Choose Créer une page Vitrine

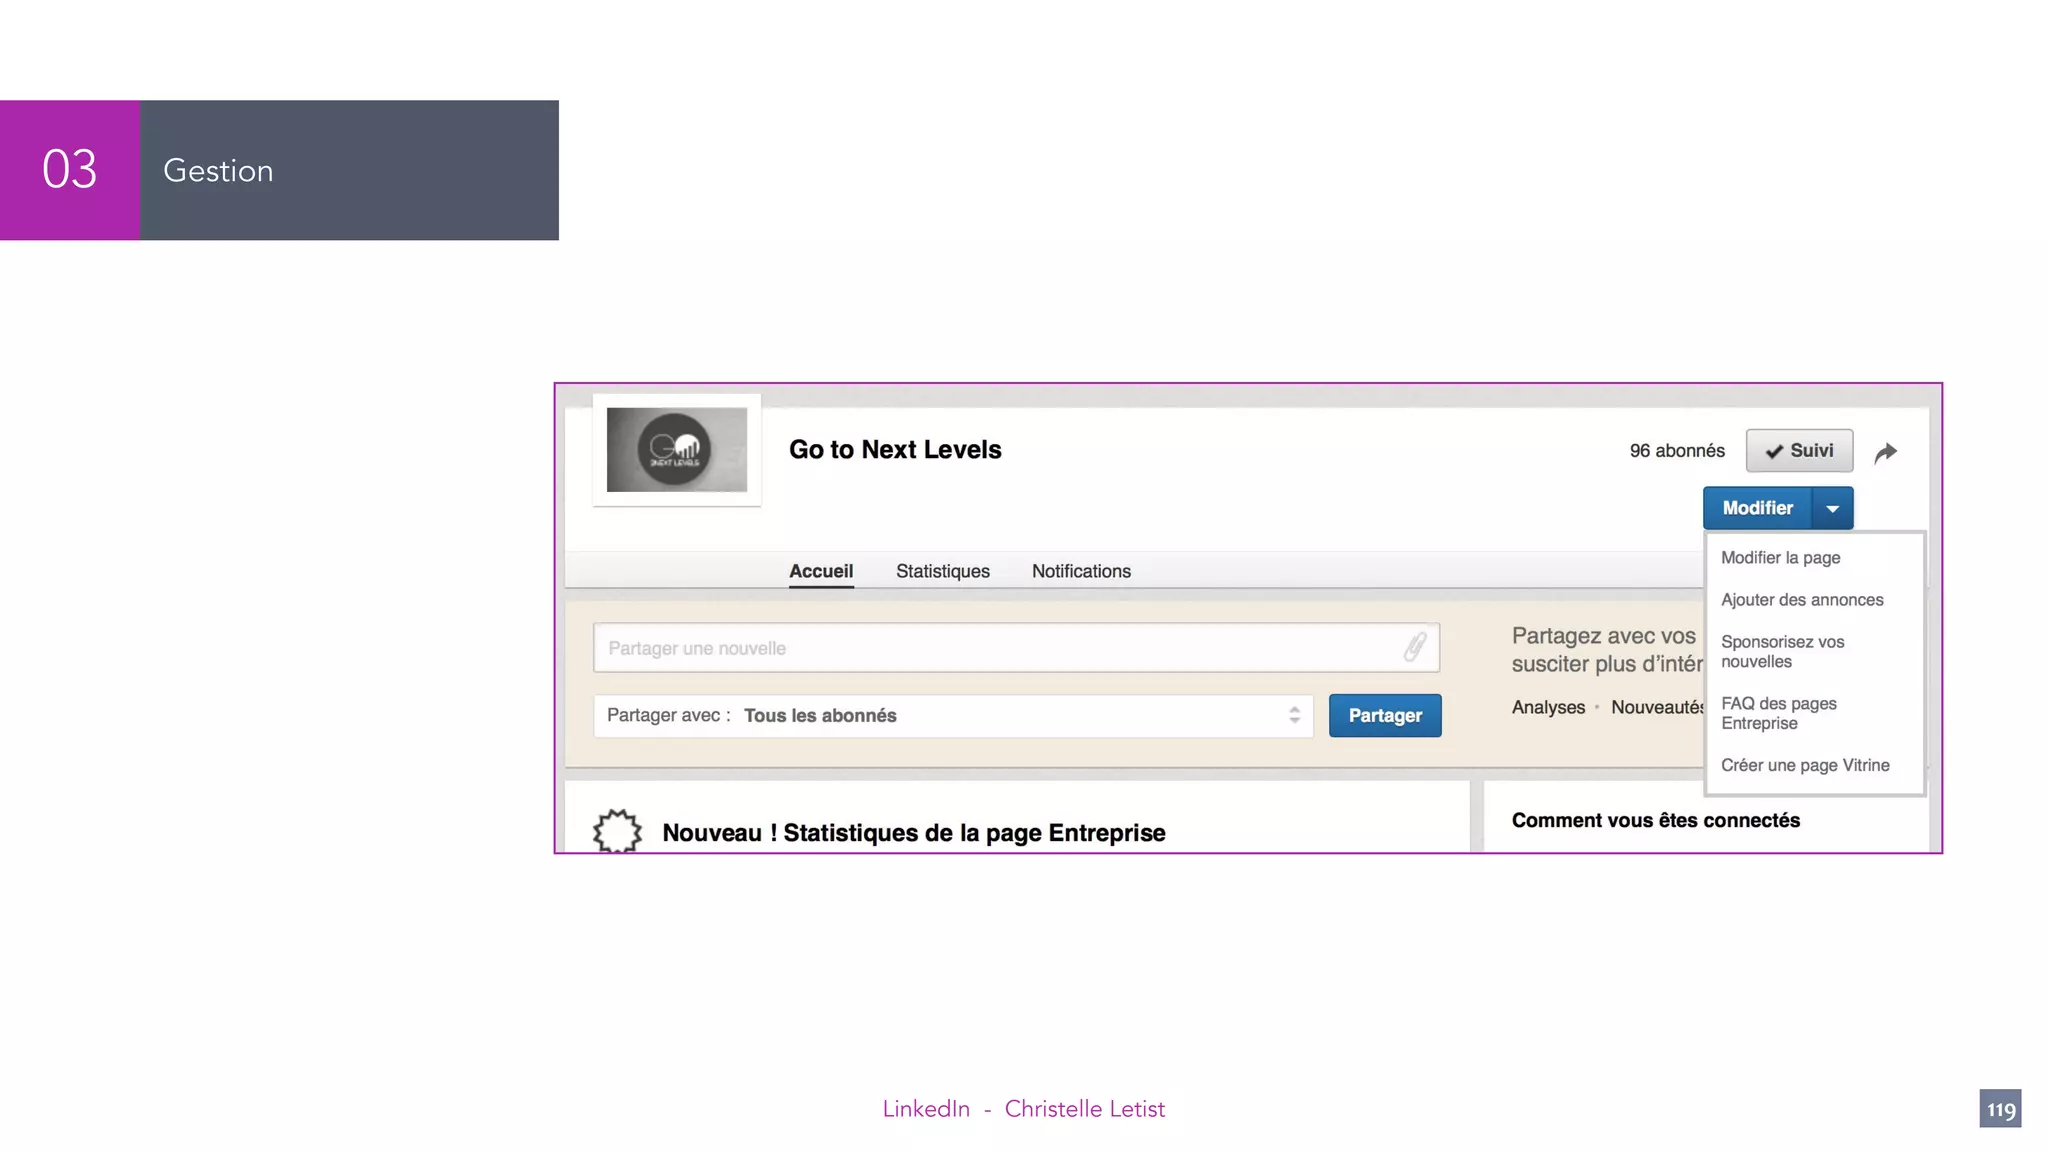point(1805,766)
